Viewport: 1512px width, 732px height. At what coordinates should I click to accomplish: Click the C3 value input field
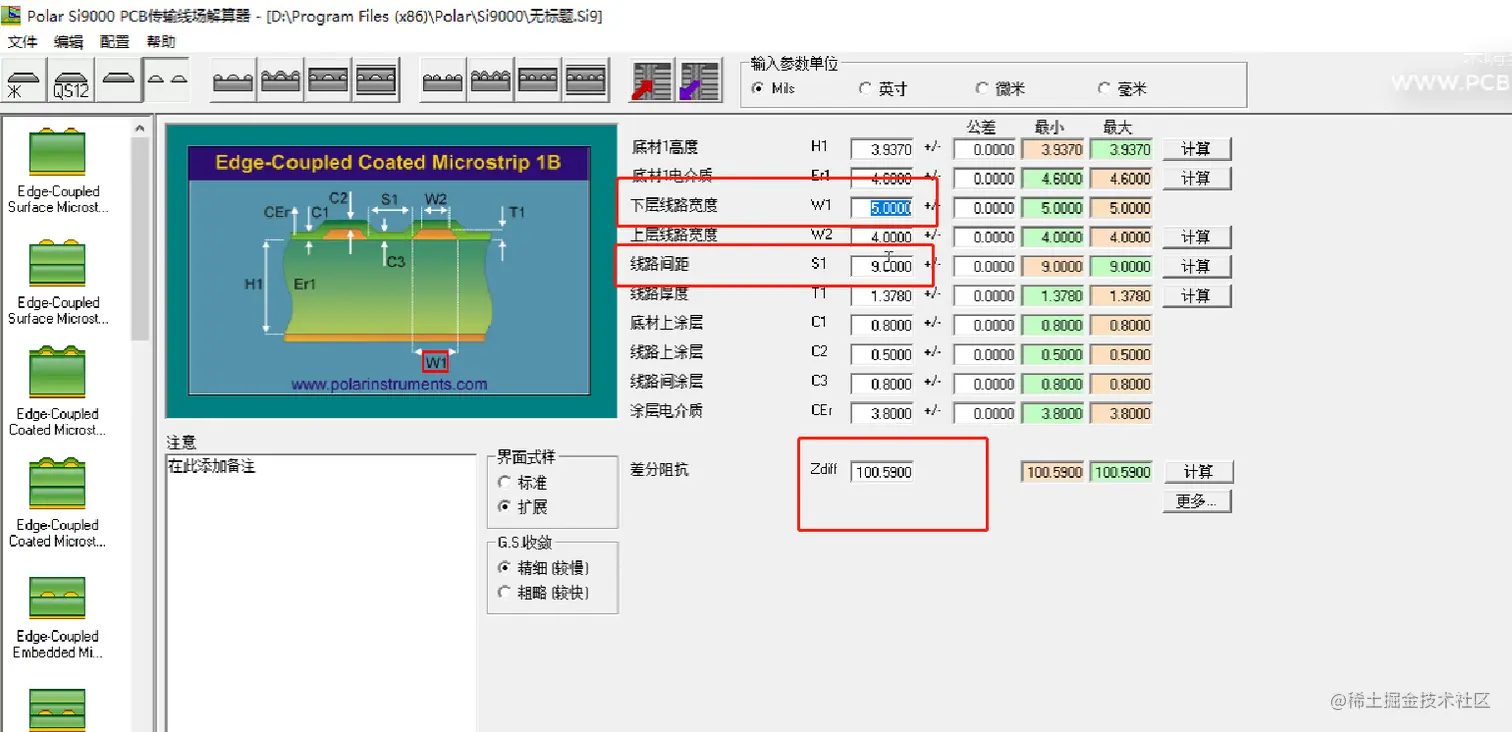point(882,384)
